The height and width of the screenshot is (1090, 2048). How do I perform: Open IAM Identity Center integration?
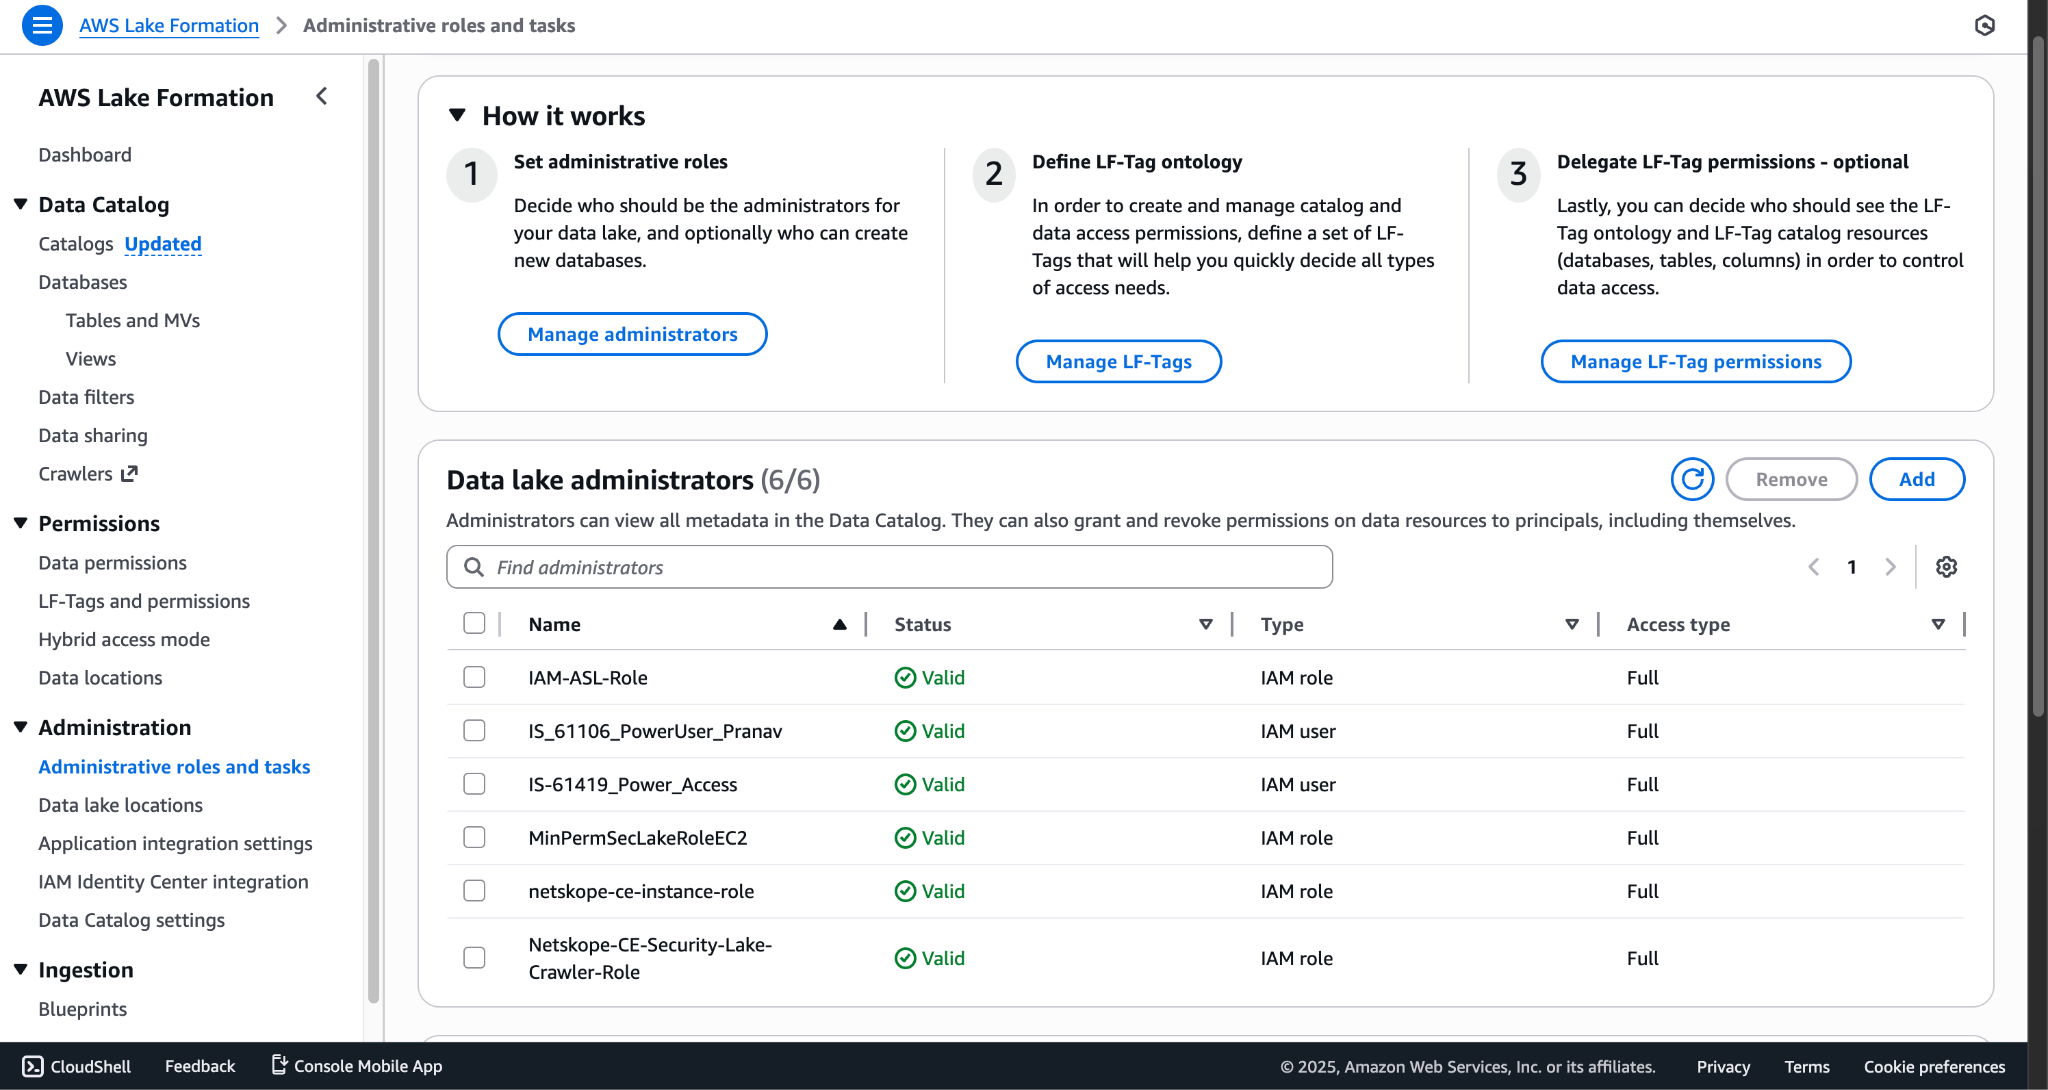click(173, 881)
